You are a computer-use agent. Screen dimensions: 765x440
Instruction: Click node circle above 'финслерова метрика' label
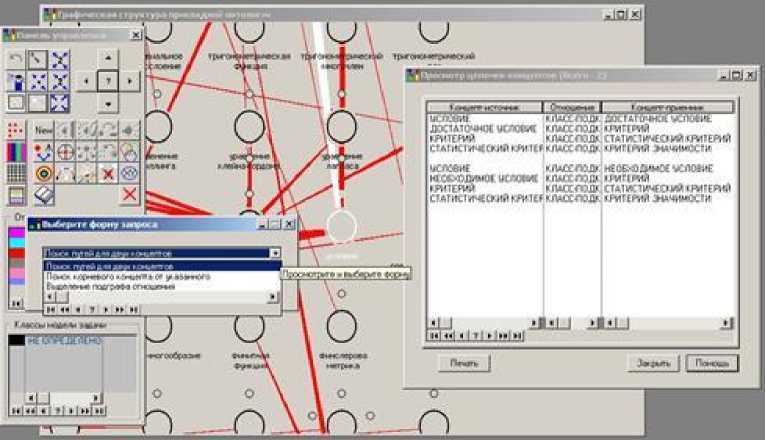[x=342, y=326]
